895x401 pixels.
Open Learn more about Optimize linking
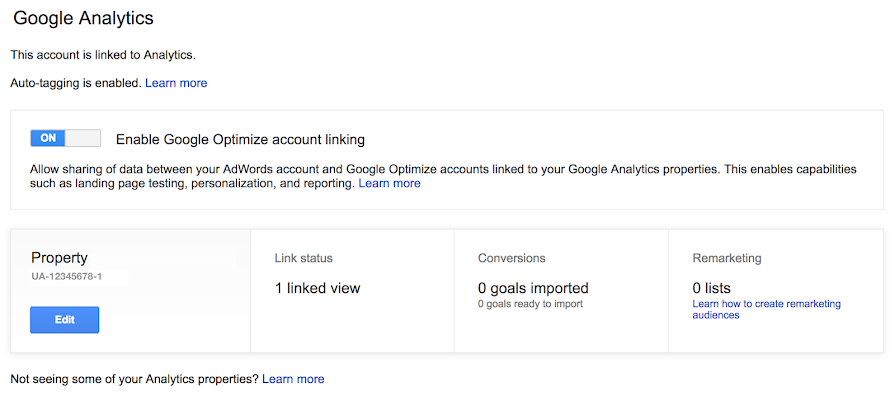(x=389, y=183)
